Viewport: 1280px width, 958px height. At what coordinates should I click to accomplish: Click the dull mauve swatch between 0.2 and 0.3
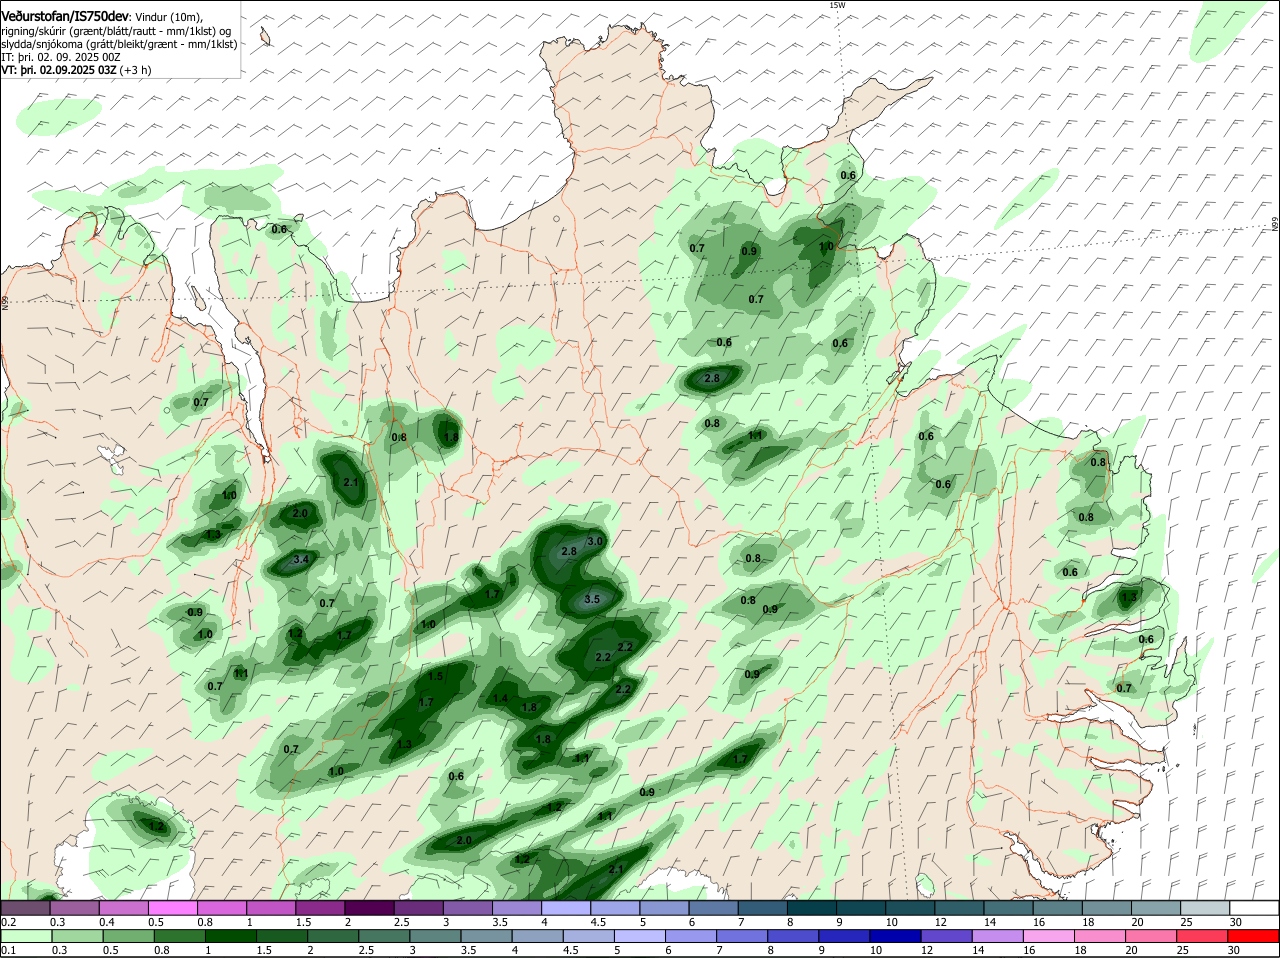25,907
